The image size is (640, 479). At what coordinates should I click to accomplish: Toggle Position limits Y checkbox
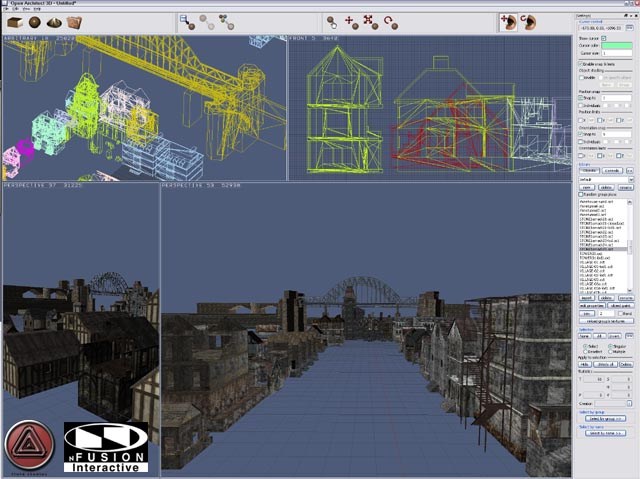pyautogui.click(x=600, y=120)
